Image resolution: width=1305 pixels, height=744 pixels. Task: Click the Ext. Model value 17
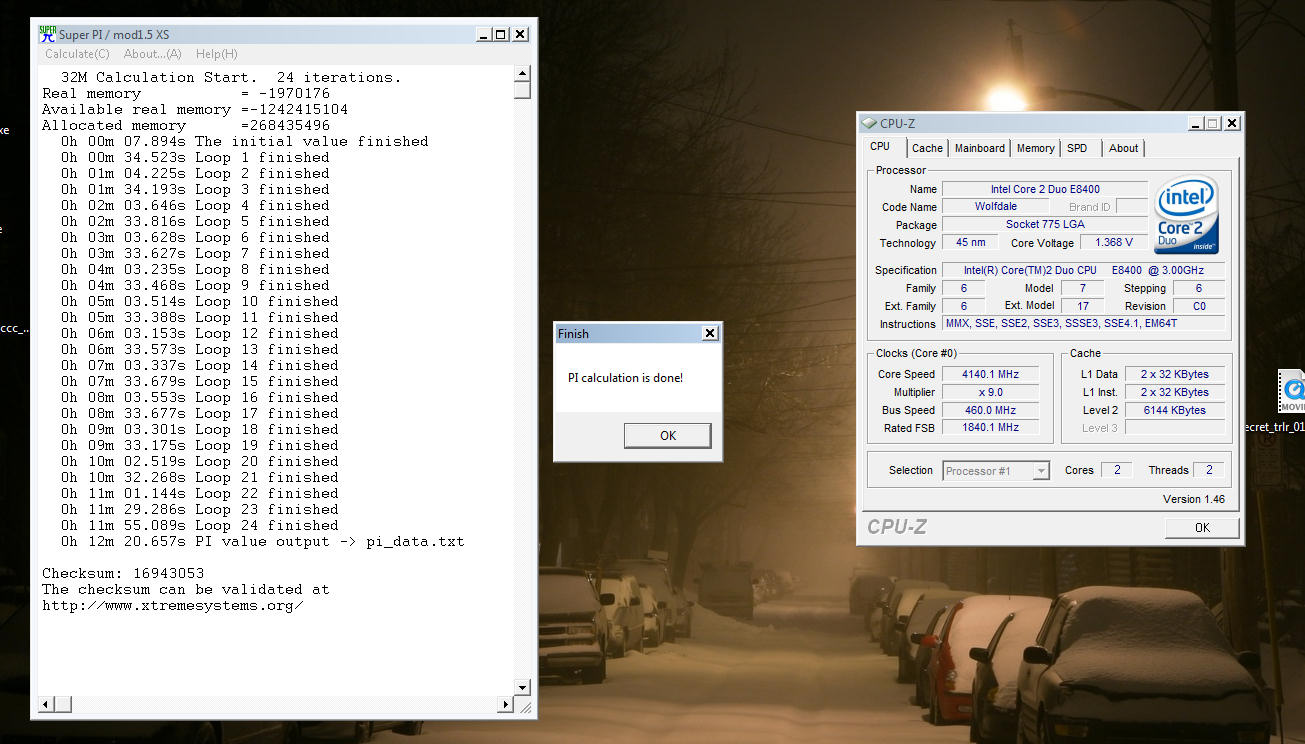(x=1082, y=306)
